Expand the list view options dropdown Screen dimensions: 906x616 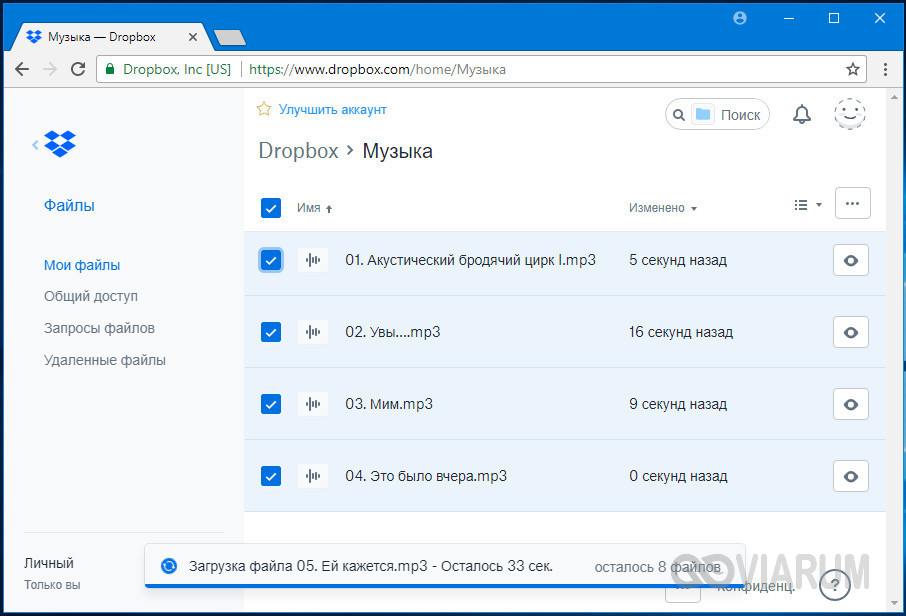point(807,205)
